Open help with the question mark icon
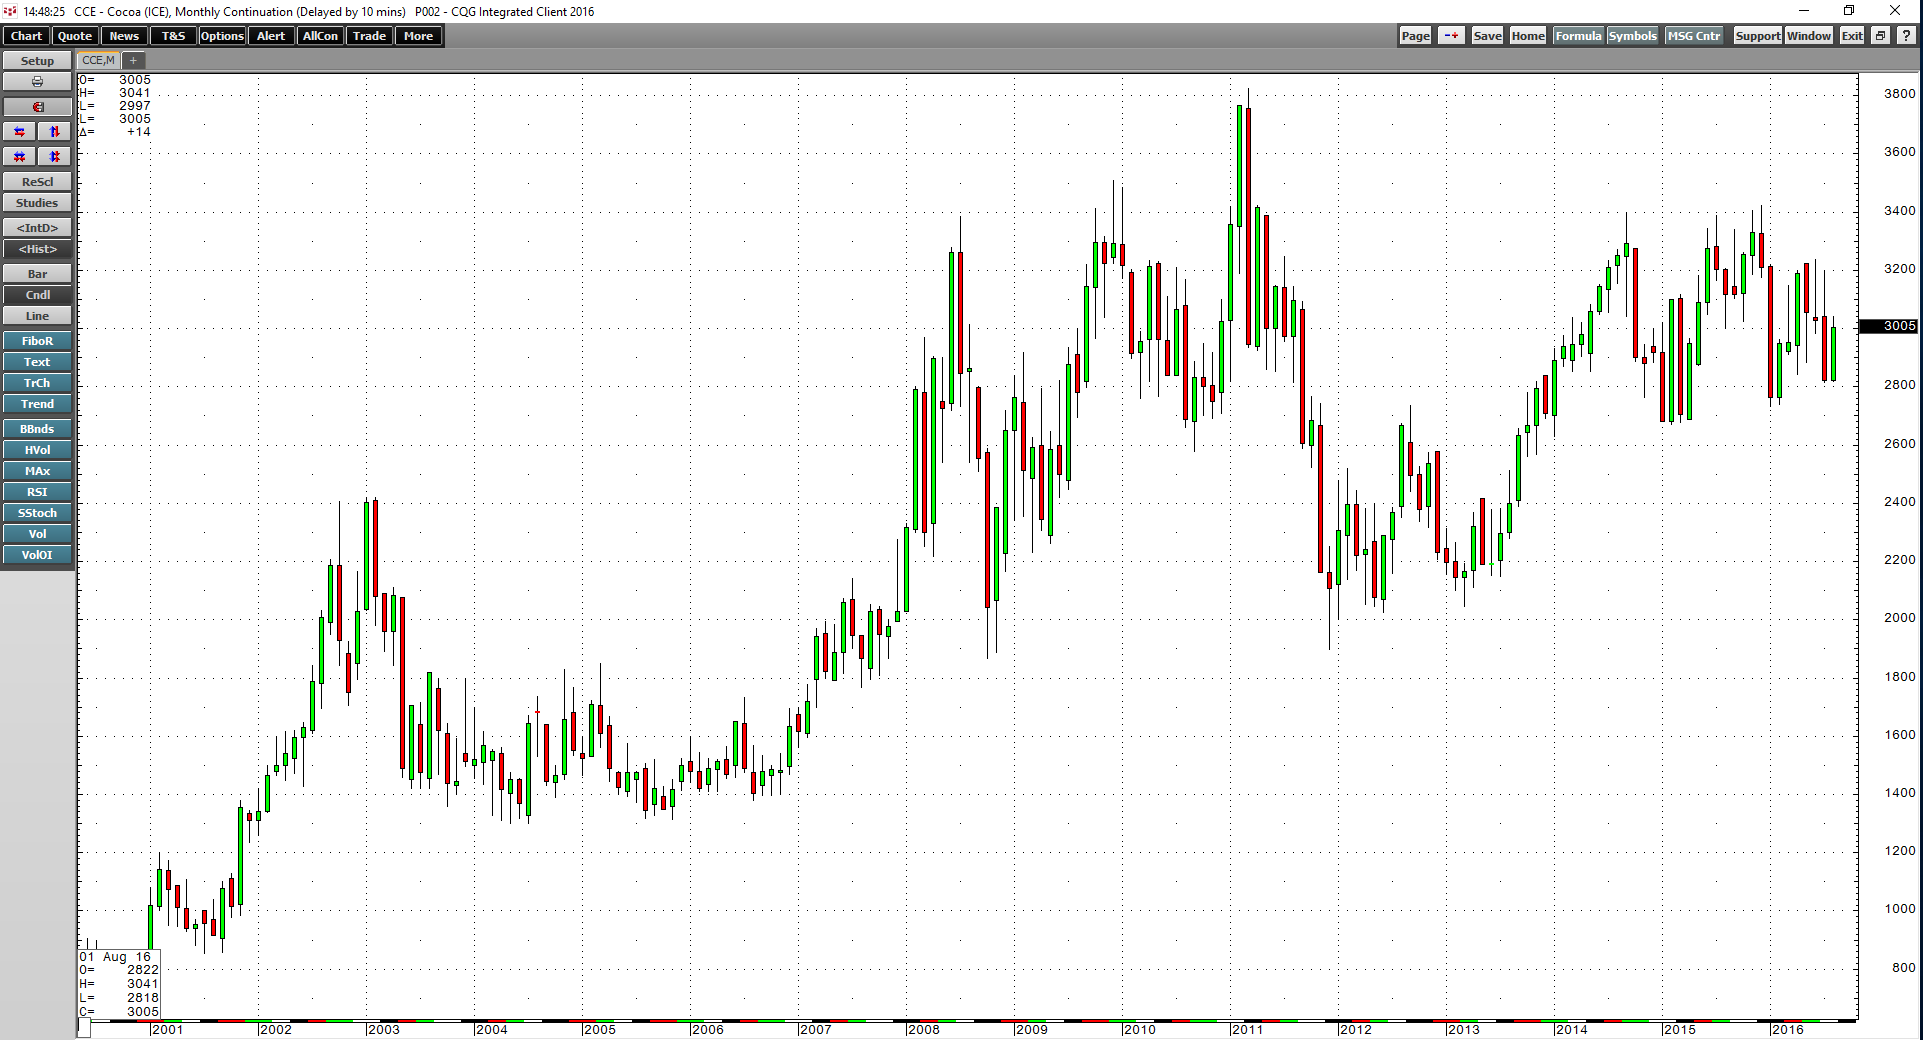Viewport: 1923px width, 1040px height. coord(1906,36)
